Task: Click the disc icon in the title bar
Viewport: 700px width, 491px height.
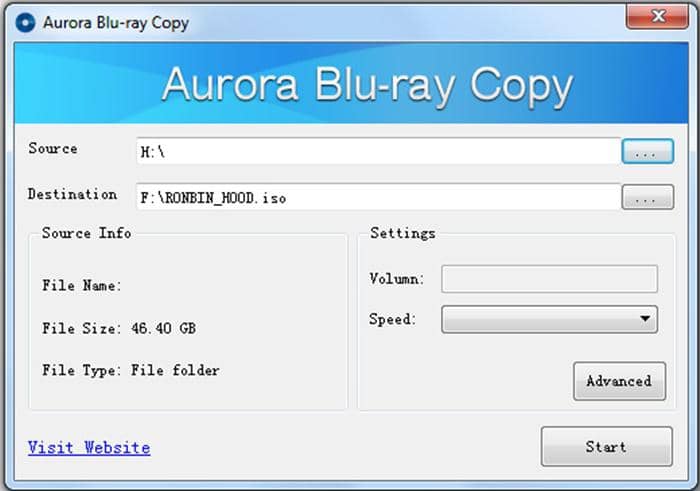Action: click(26, 21)
